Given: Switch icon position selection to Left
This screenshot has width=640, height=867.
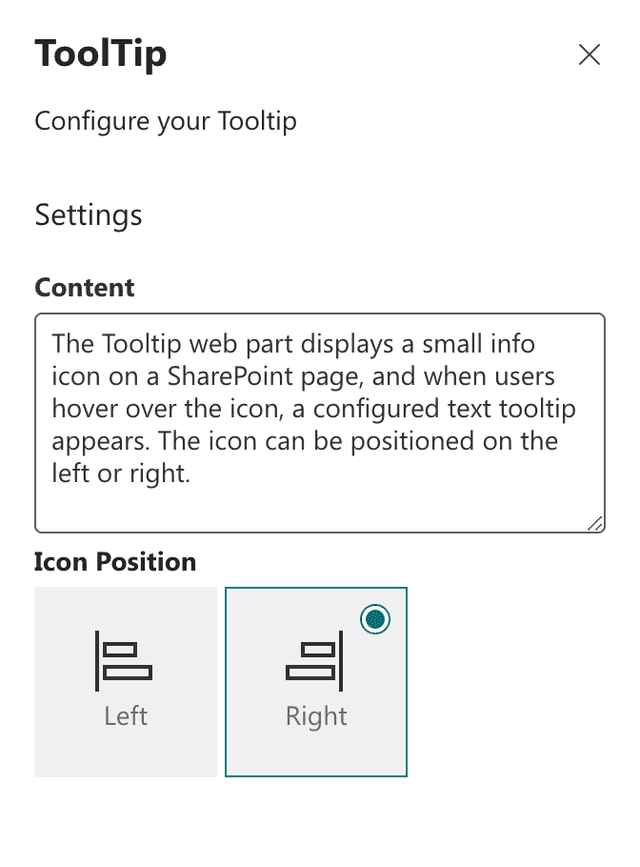Looking at the screenshot, I should coord(125,682).
